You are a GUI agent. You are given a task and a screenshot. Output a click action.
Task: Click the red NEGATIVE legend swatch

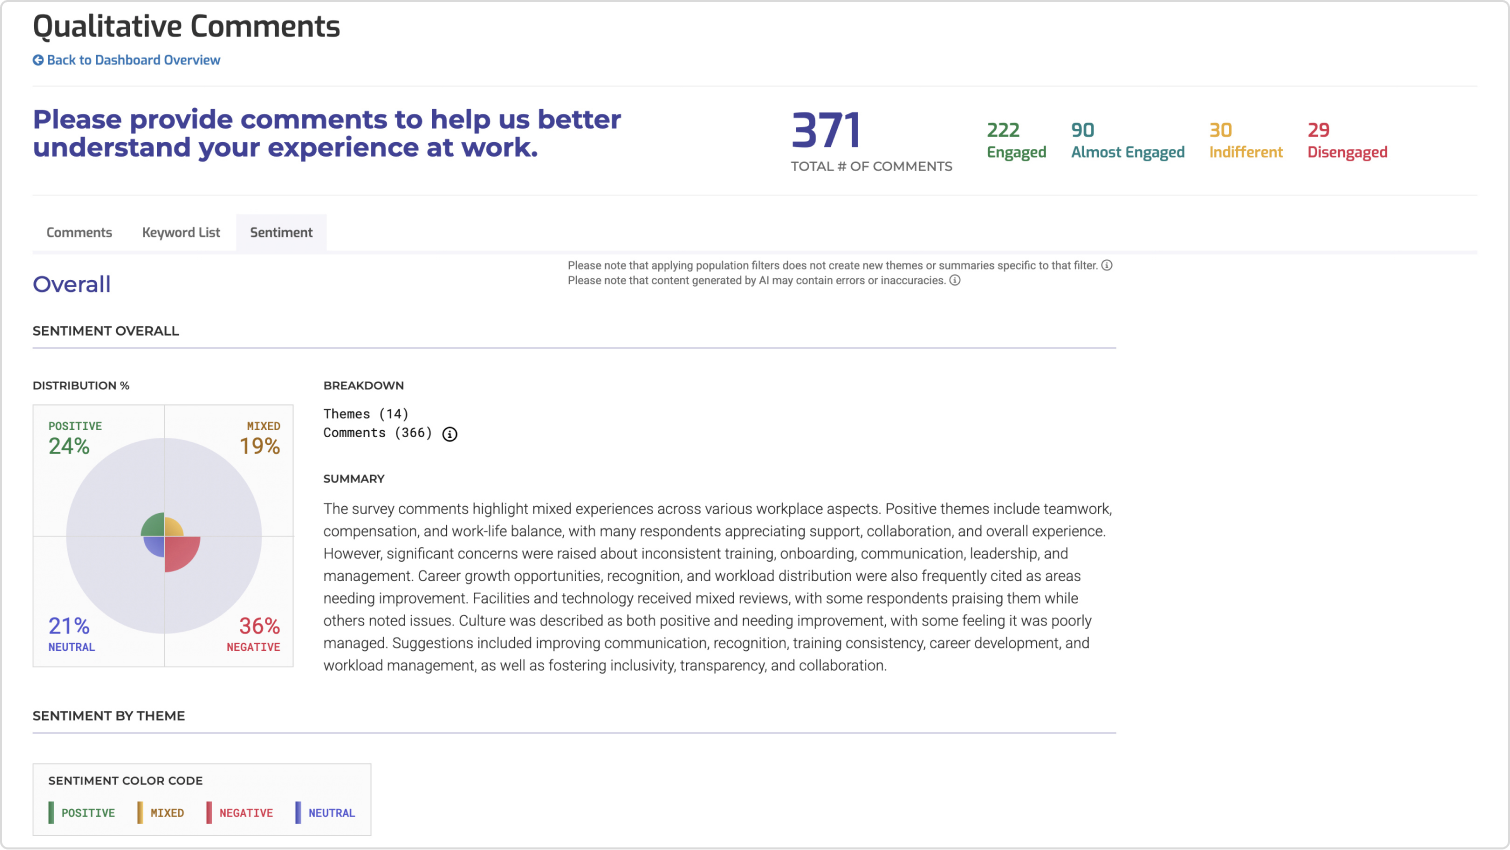point(209,813)
